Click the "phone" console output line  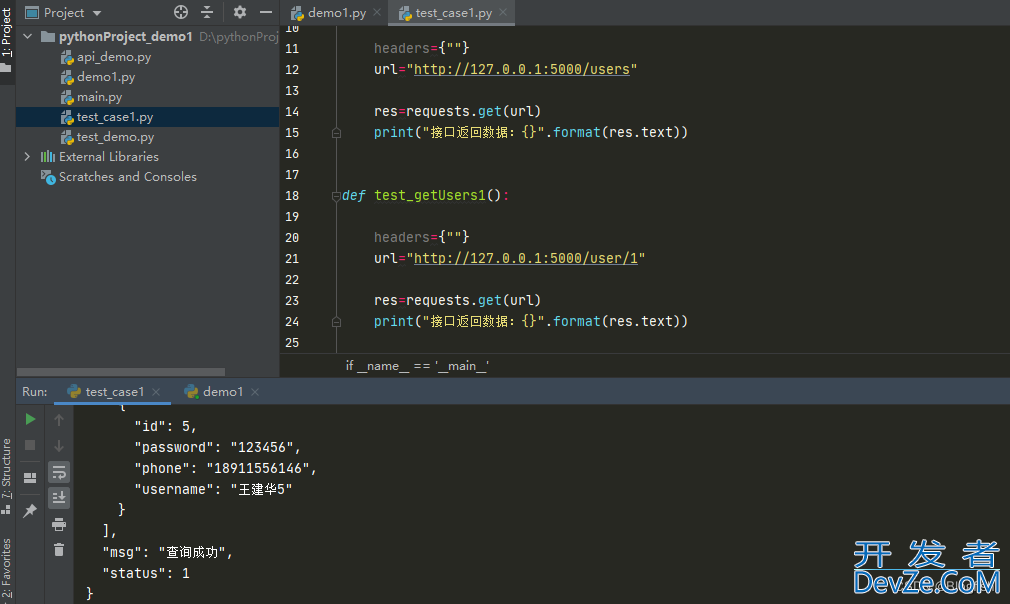pos(225,468)
